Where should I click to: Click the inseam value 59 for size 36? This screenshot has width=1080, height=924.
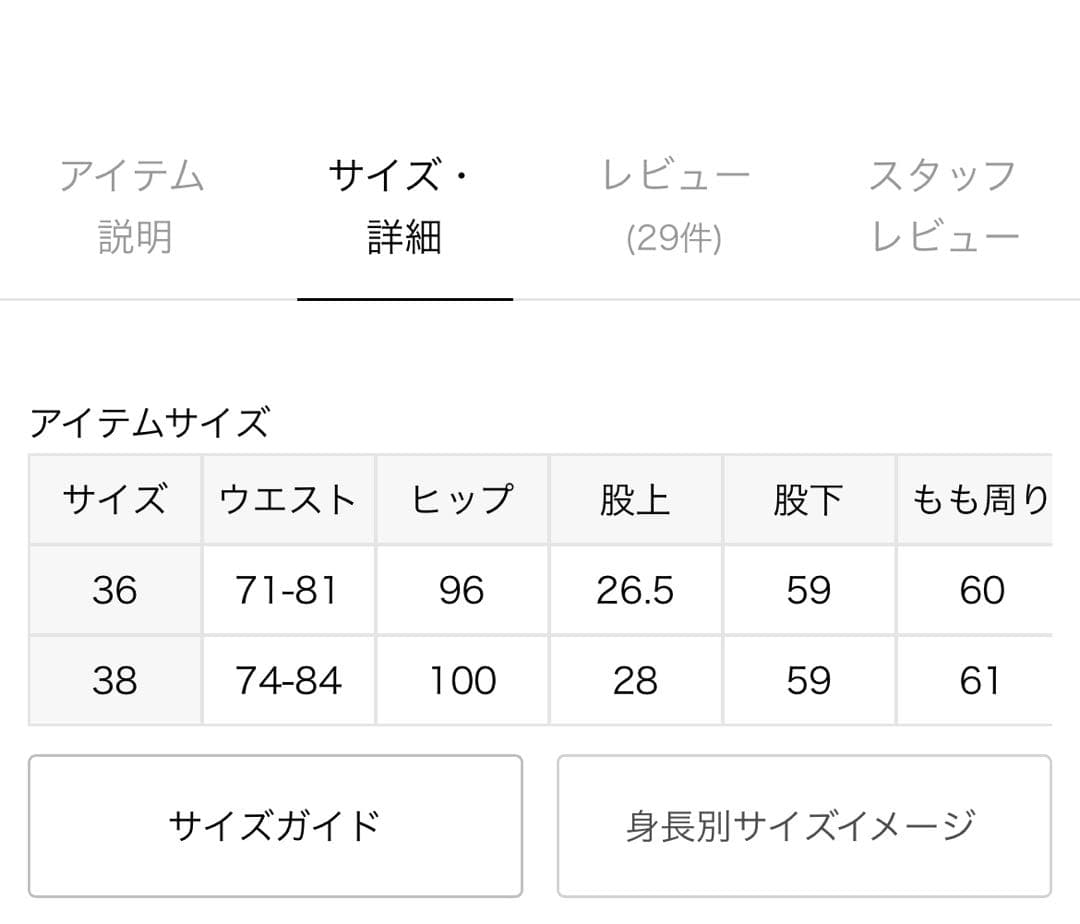(x=810, y=590)
